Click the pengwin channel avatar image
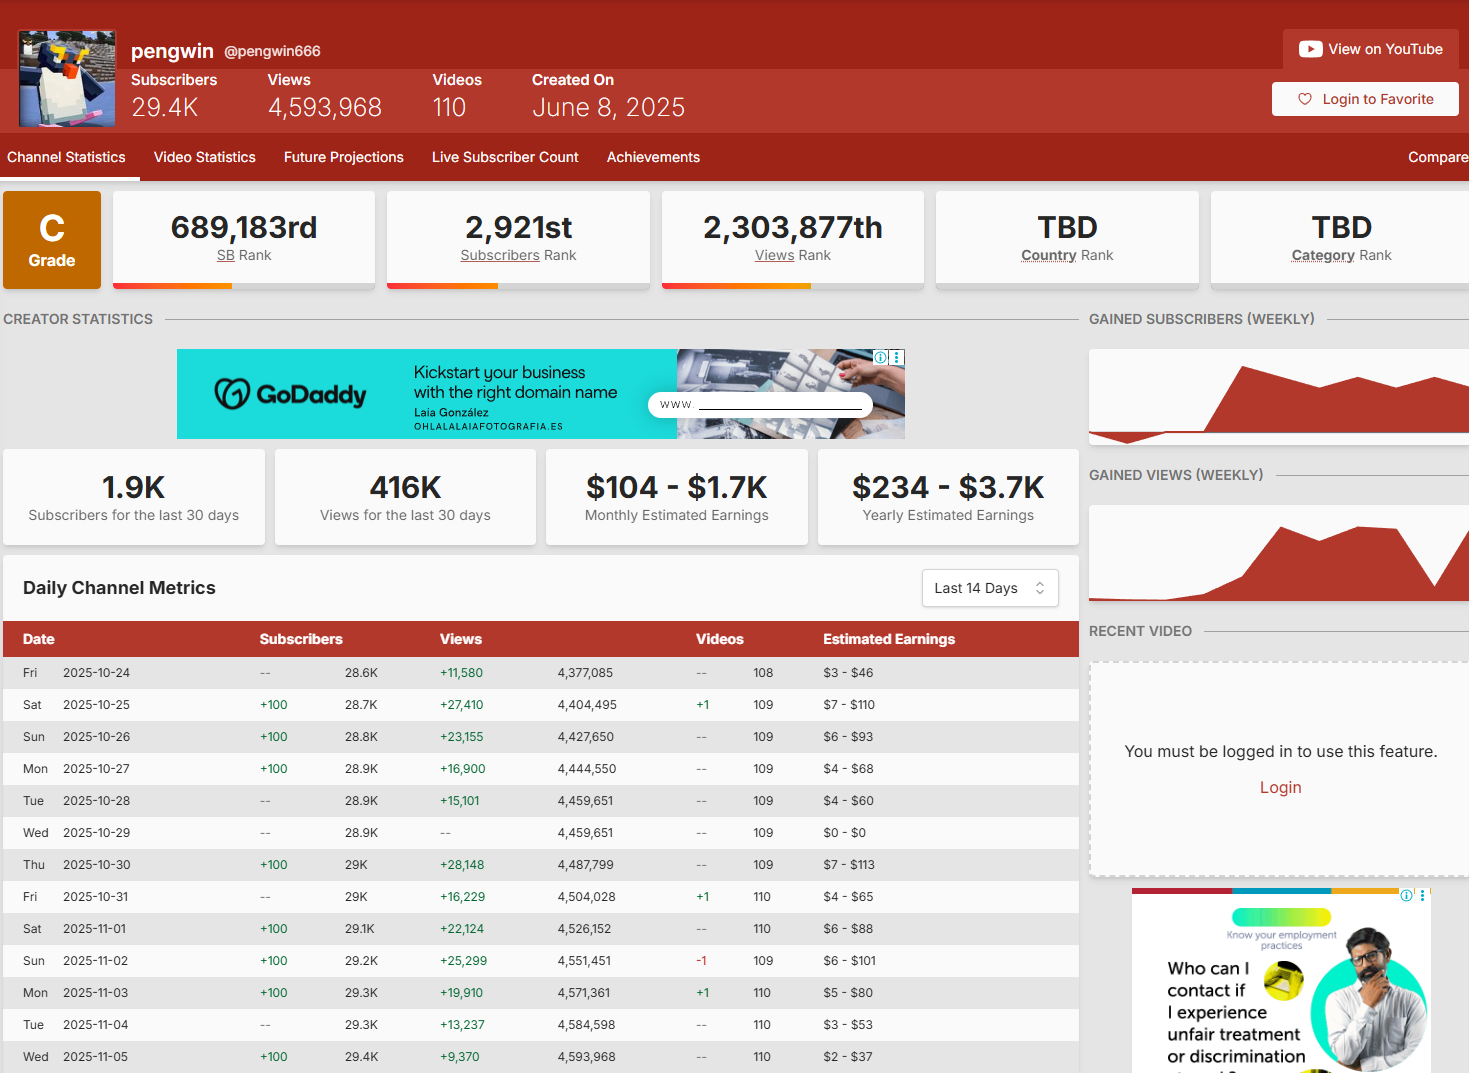The height and width of the screenshot is (1073, 1469). click(67, 79)
